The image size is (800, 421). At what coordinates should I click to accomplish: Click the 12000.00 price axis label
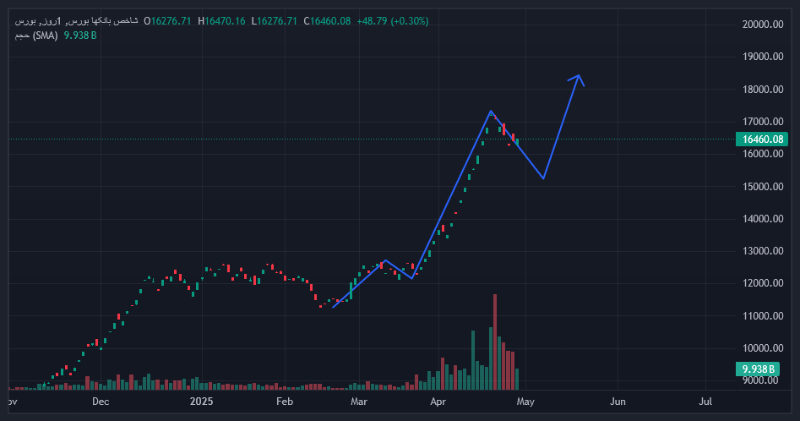[x=763, y=283]
